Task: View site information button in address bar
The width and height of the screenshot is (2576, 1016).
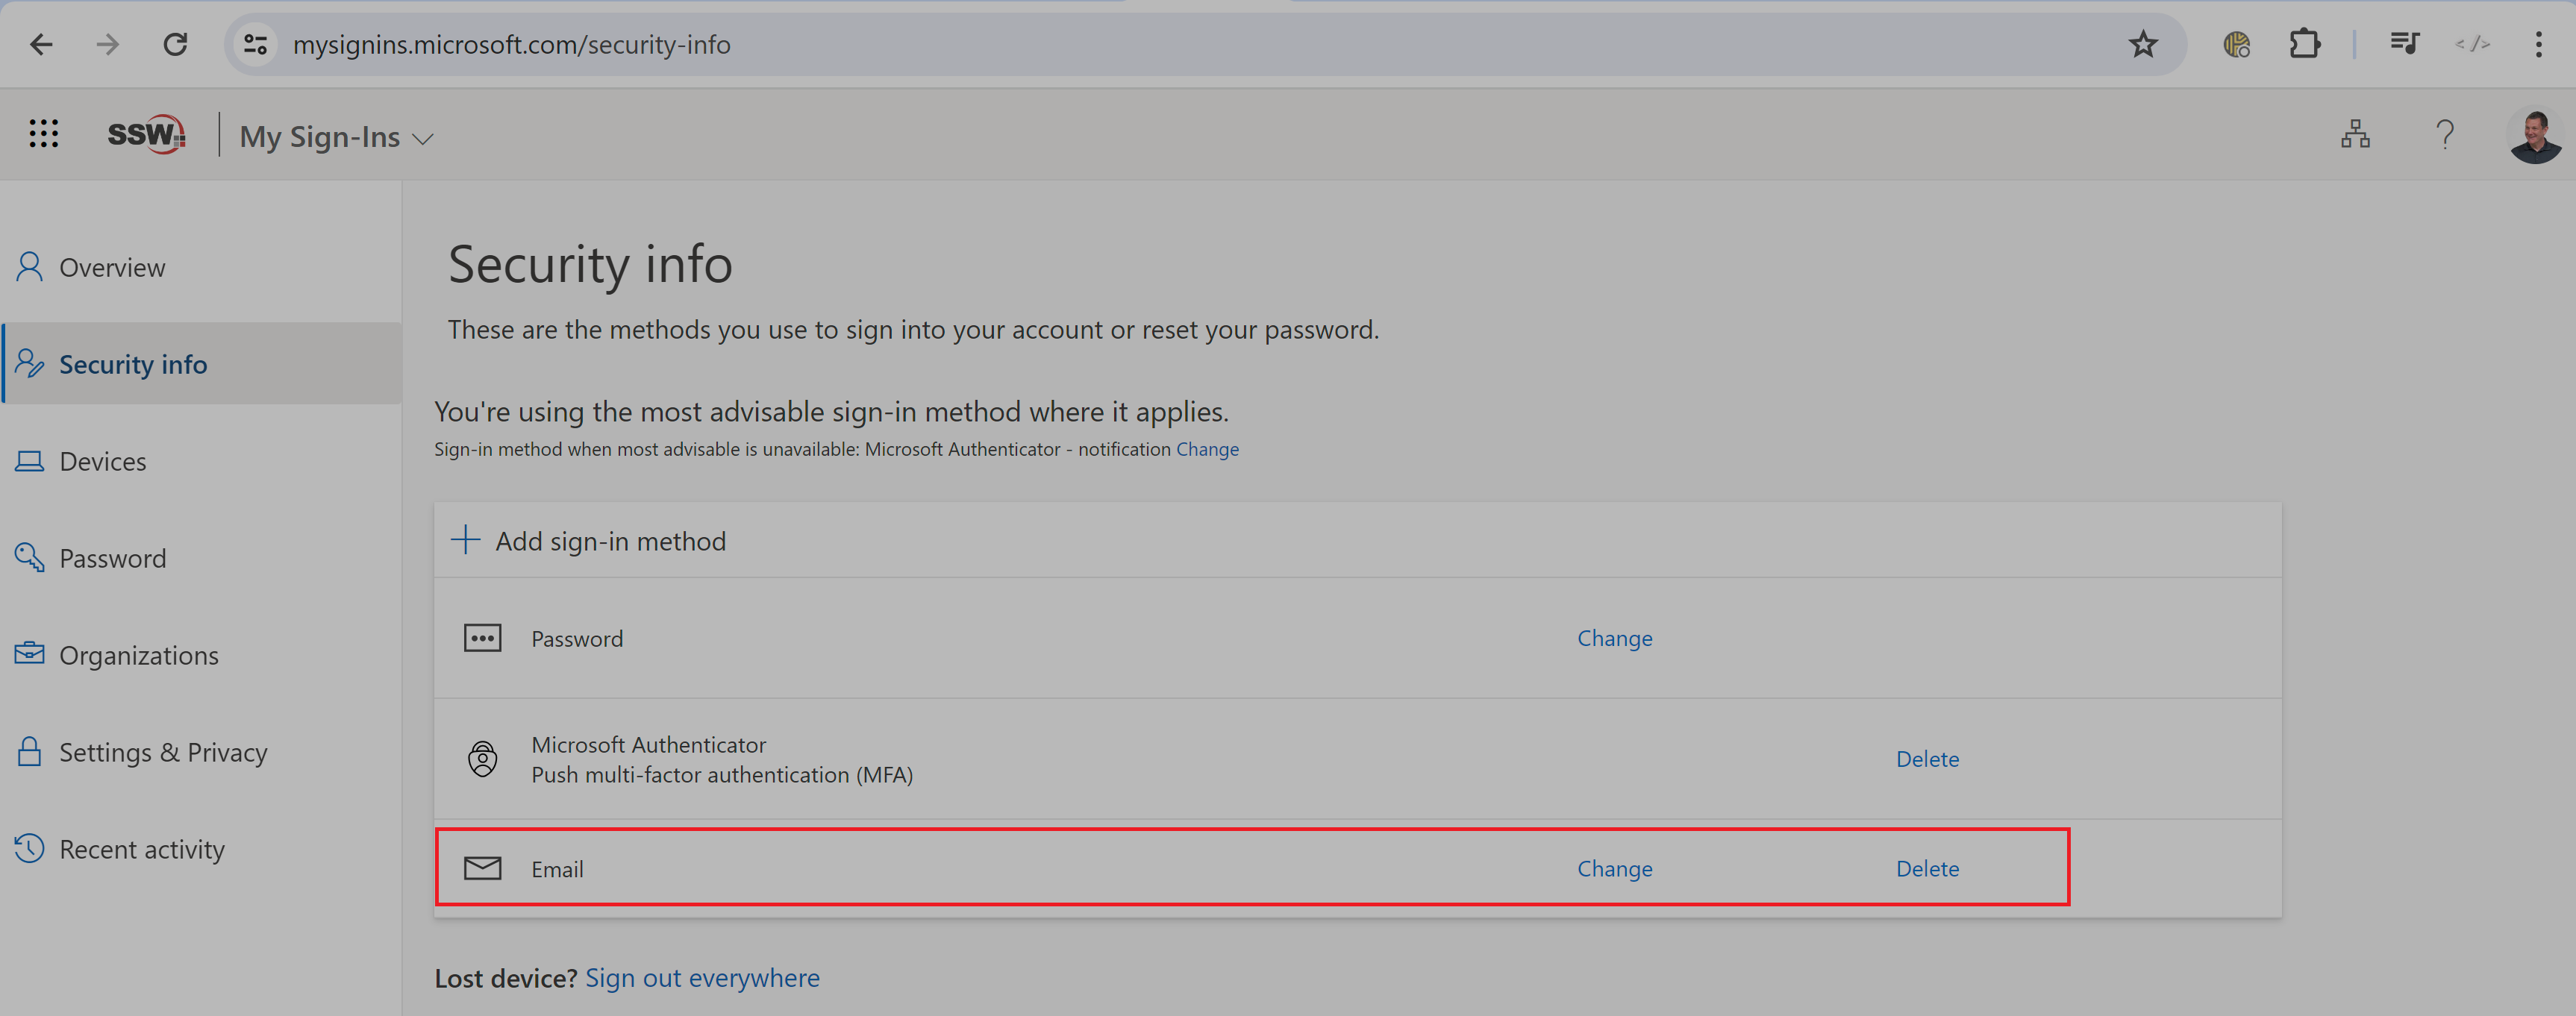Action: (256, 44)
